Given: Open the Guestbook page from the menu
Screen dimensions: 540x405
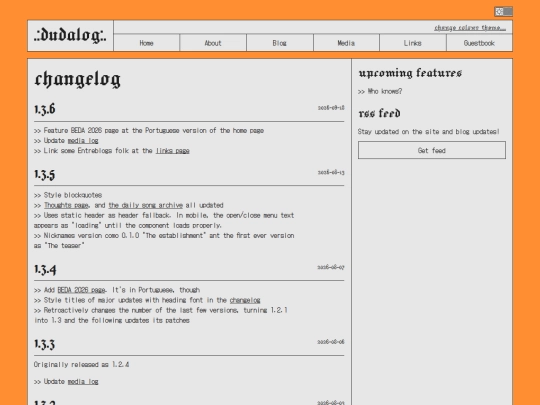Looking at the screenshot, I should (479, 43).
